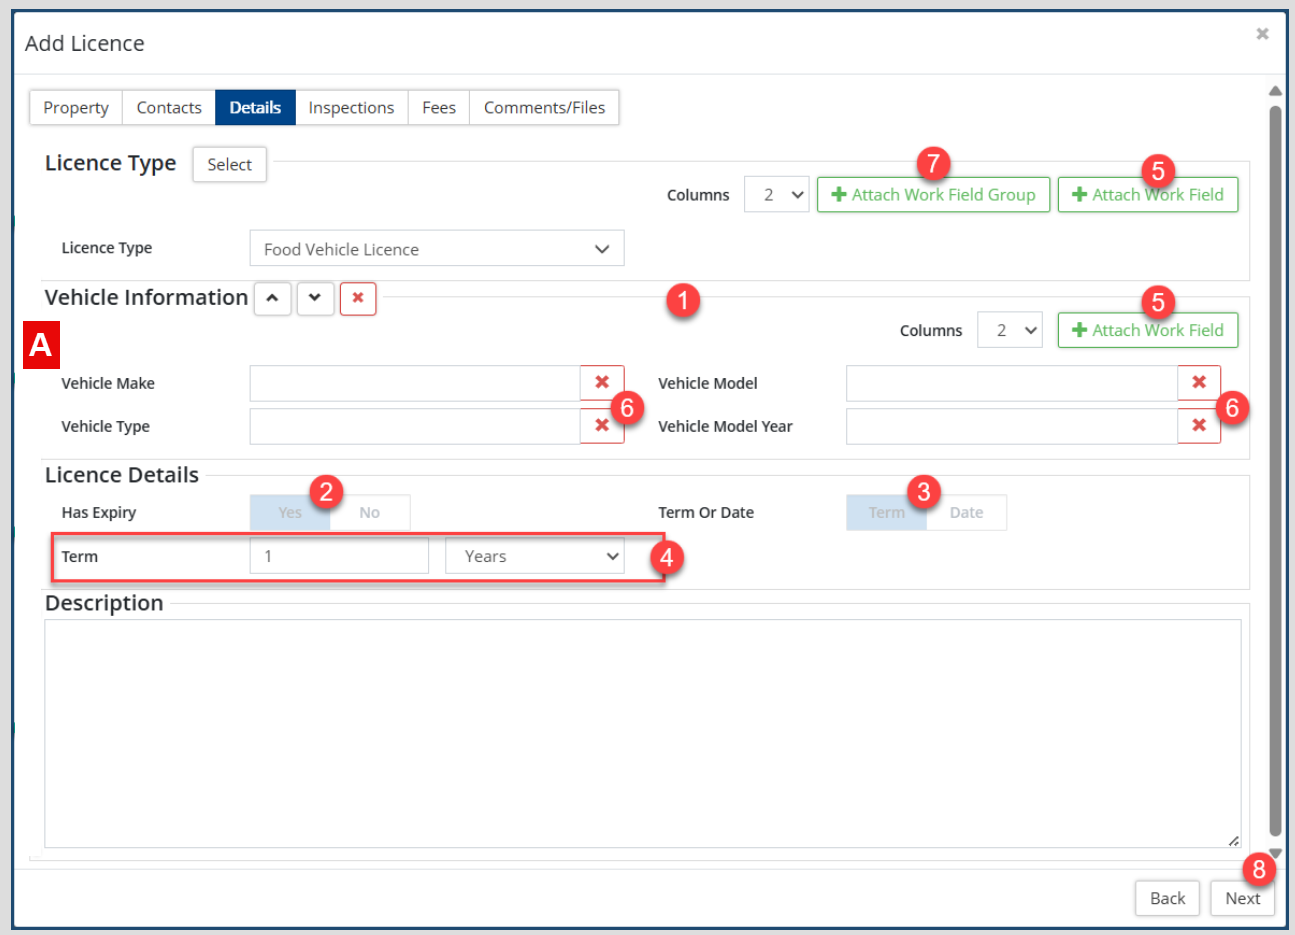
Task: Select the Details tab
Action: 255,108
